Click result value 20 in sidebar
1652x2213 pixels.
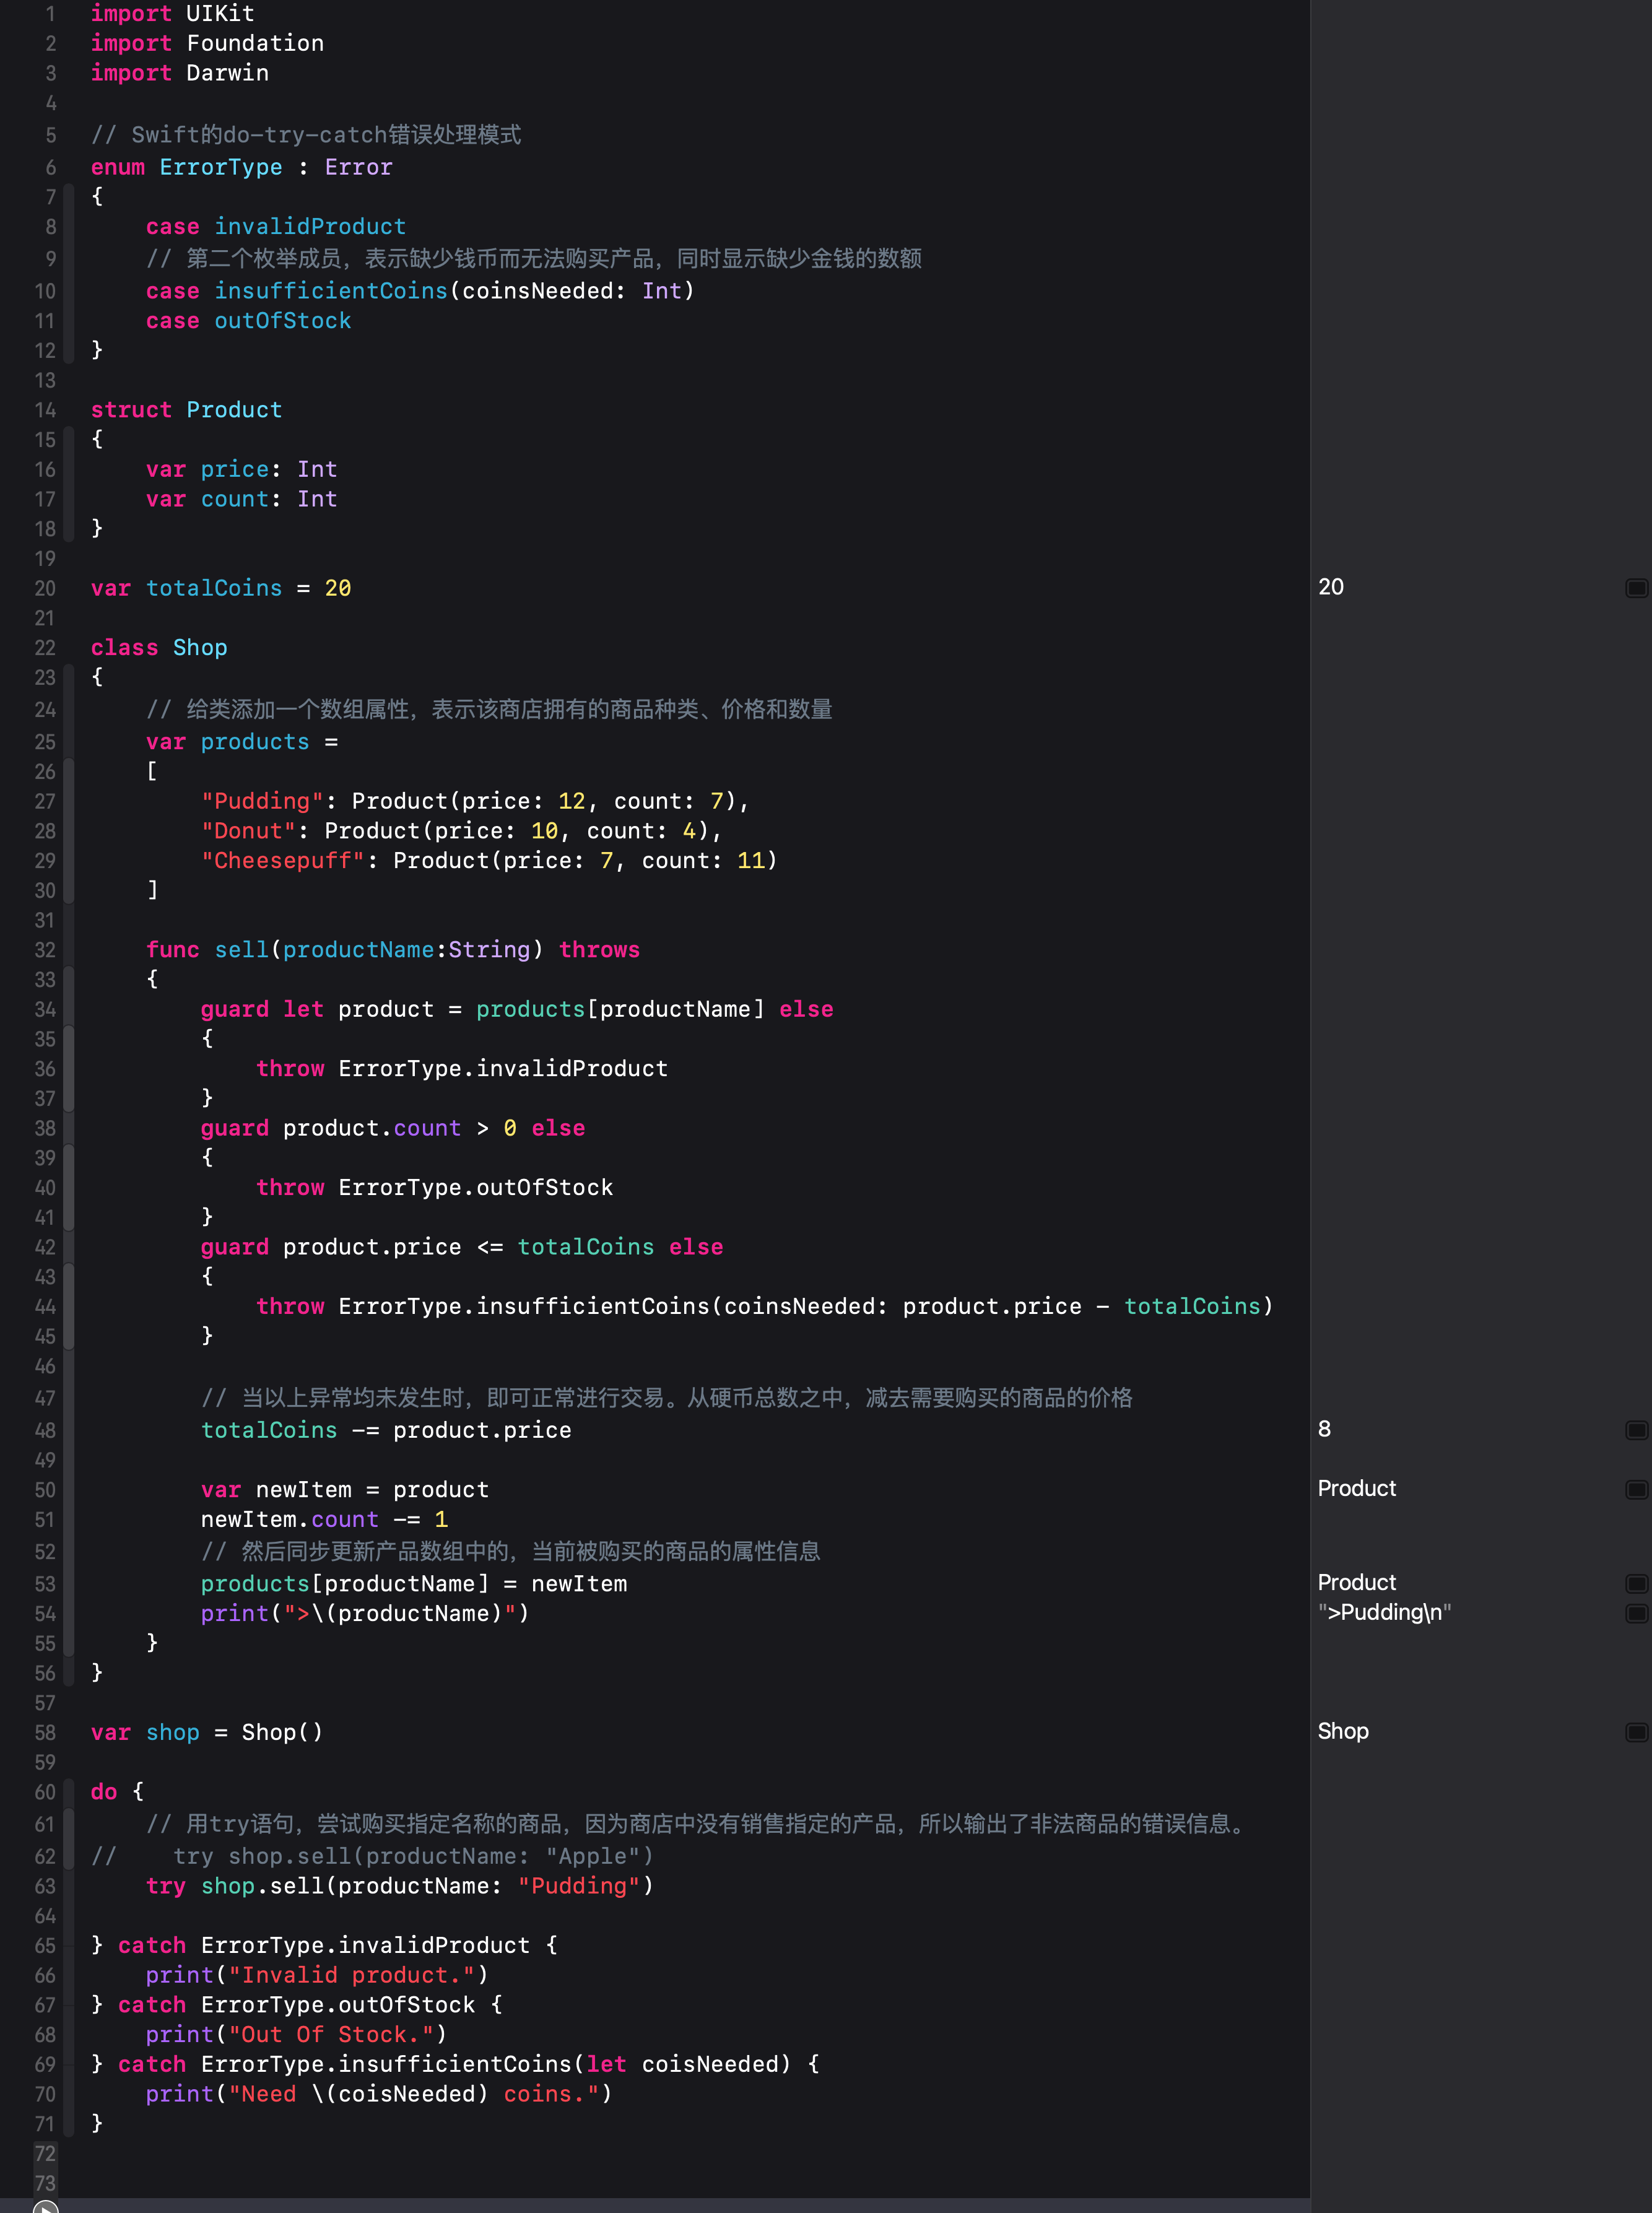[1331, 587]
